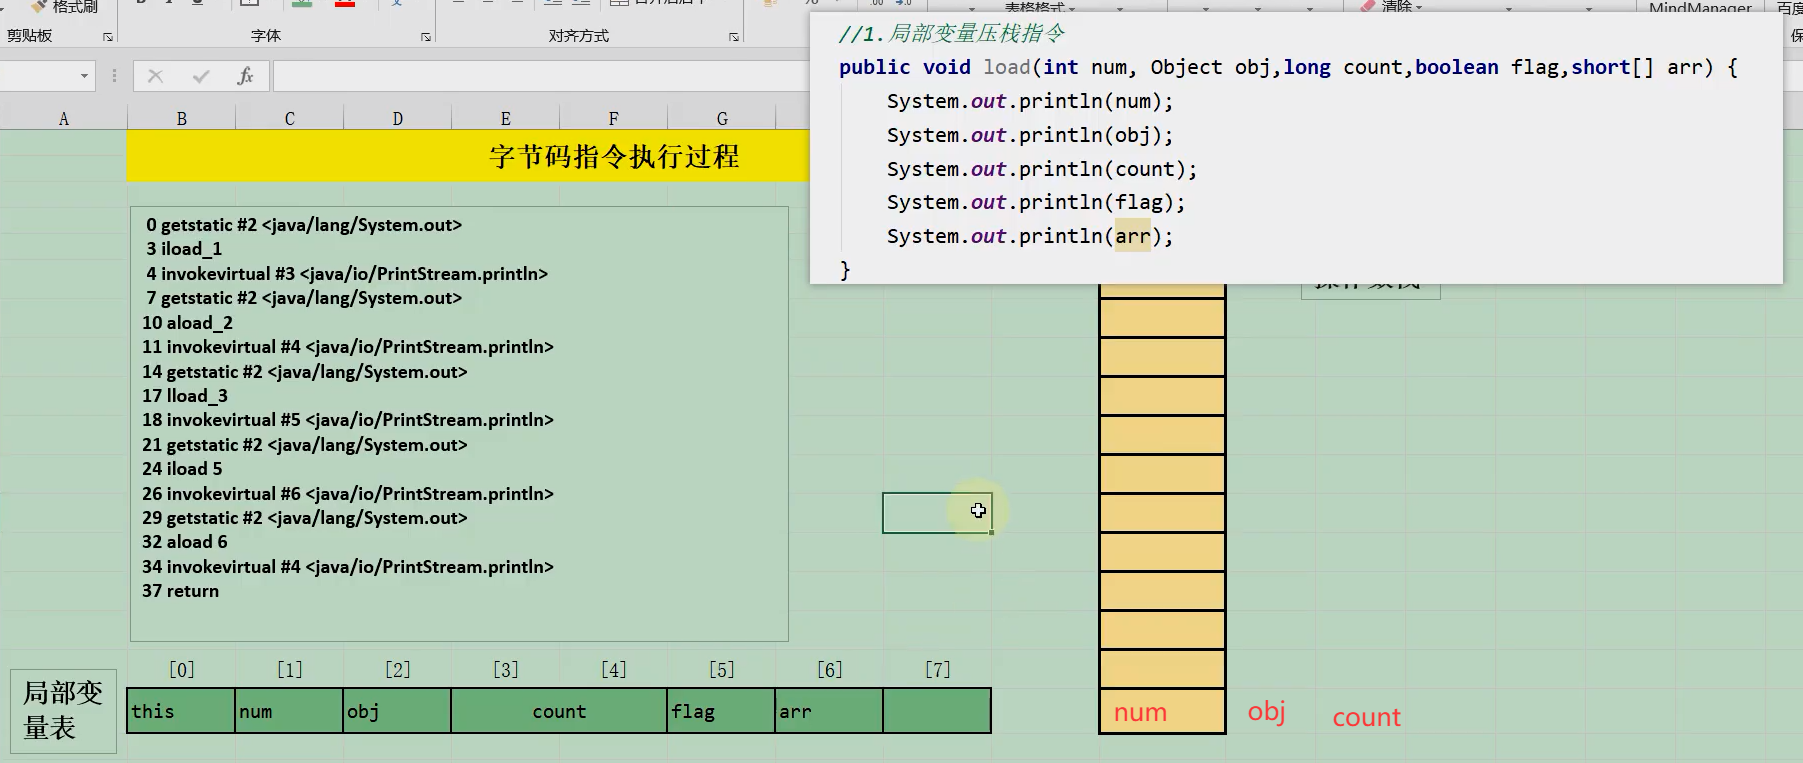Click the '//1.局部变量压栈指令' comment line
1803x763 pixels.
pyautogui.click(x=951, y=34)
